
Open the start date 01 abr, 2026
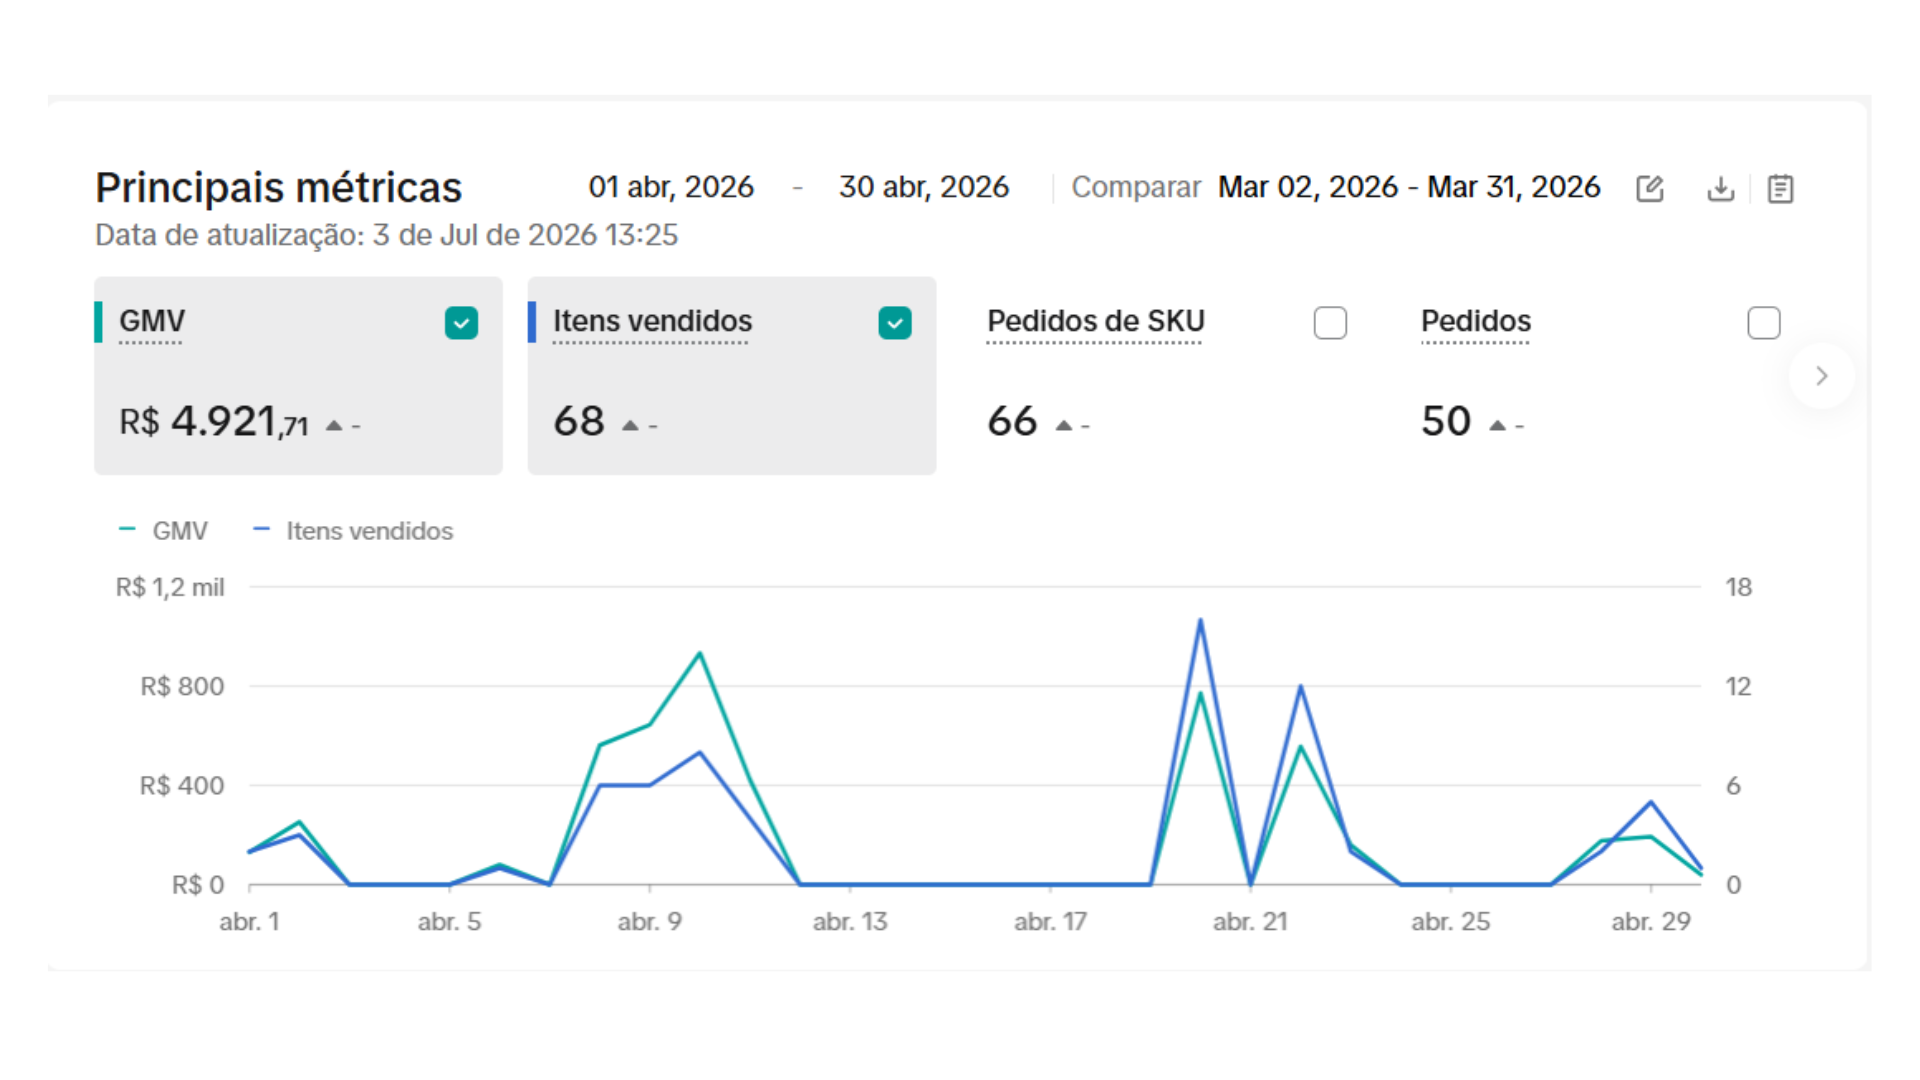pos(671,187)
